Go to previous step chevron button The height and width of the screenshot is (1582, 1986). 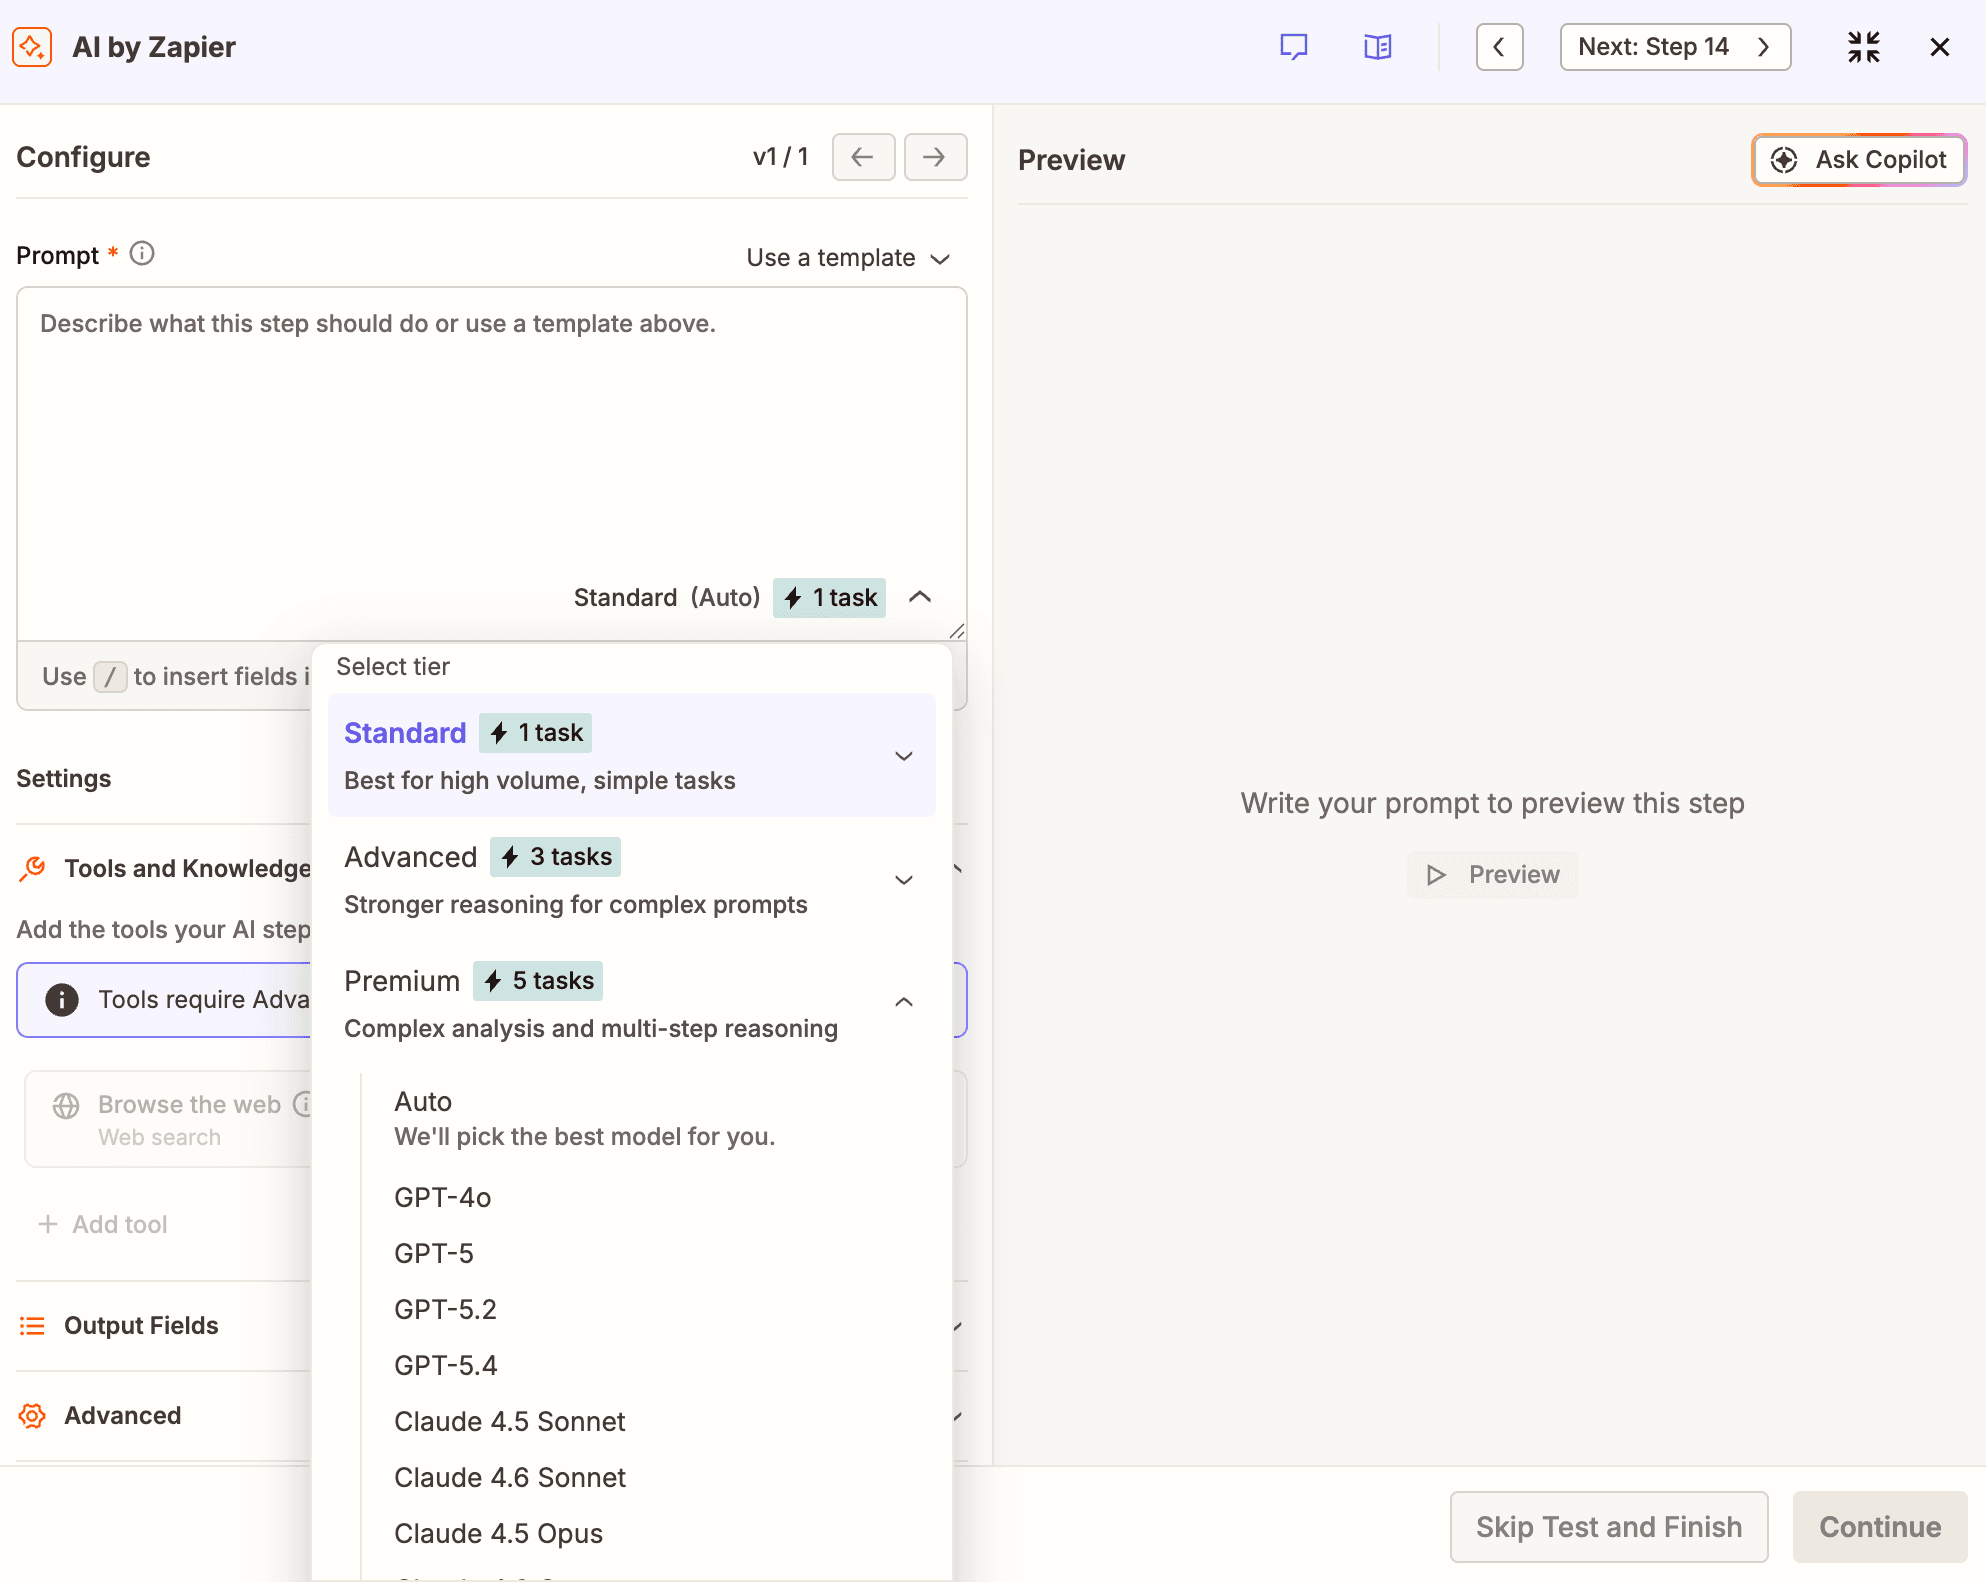click(1499, 47)
